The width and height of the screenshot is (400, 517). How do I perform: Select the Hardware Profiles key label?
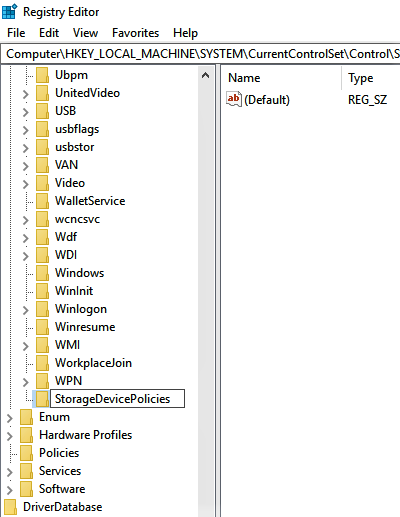[85, 435]
